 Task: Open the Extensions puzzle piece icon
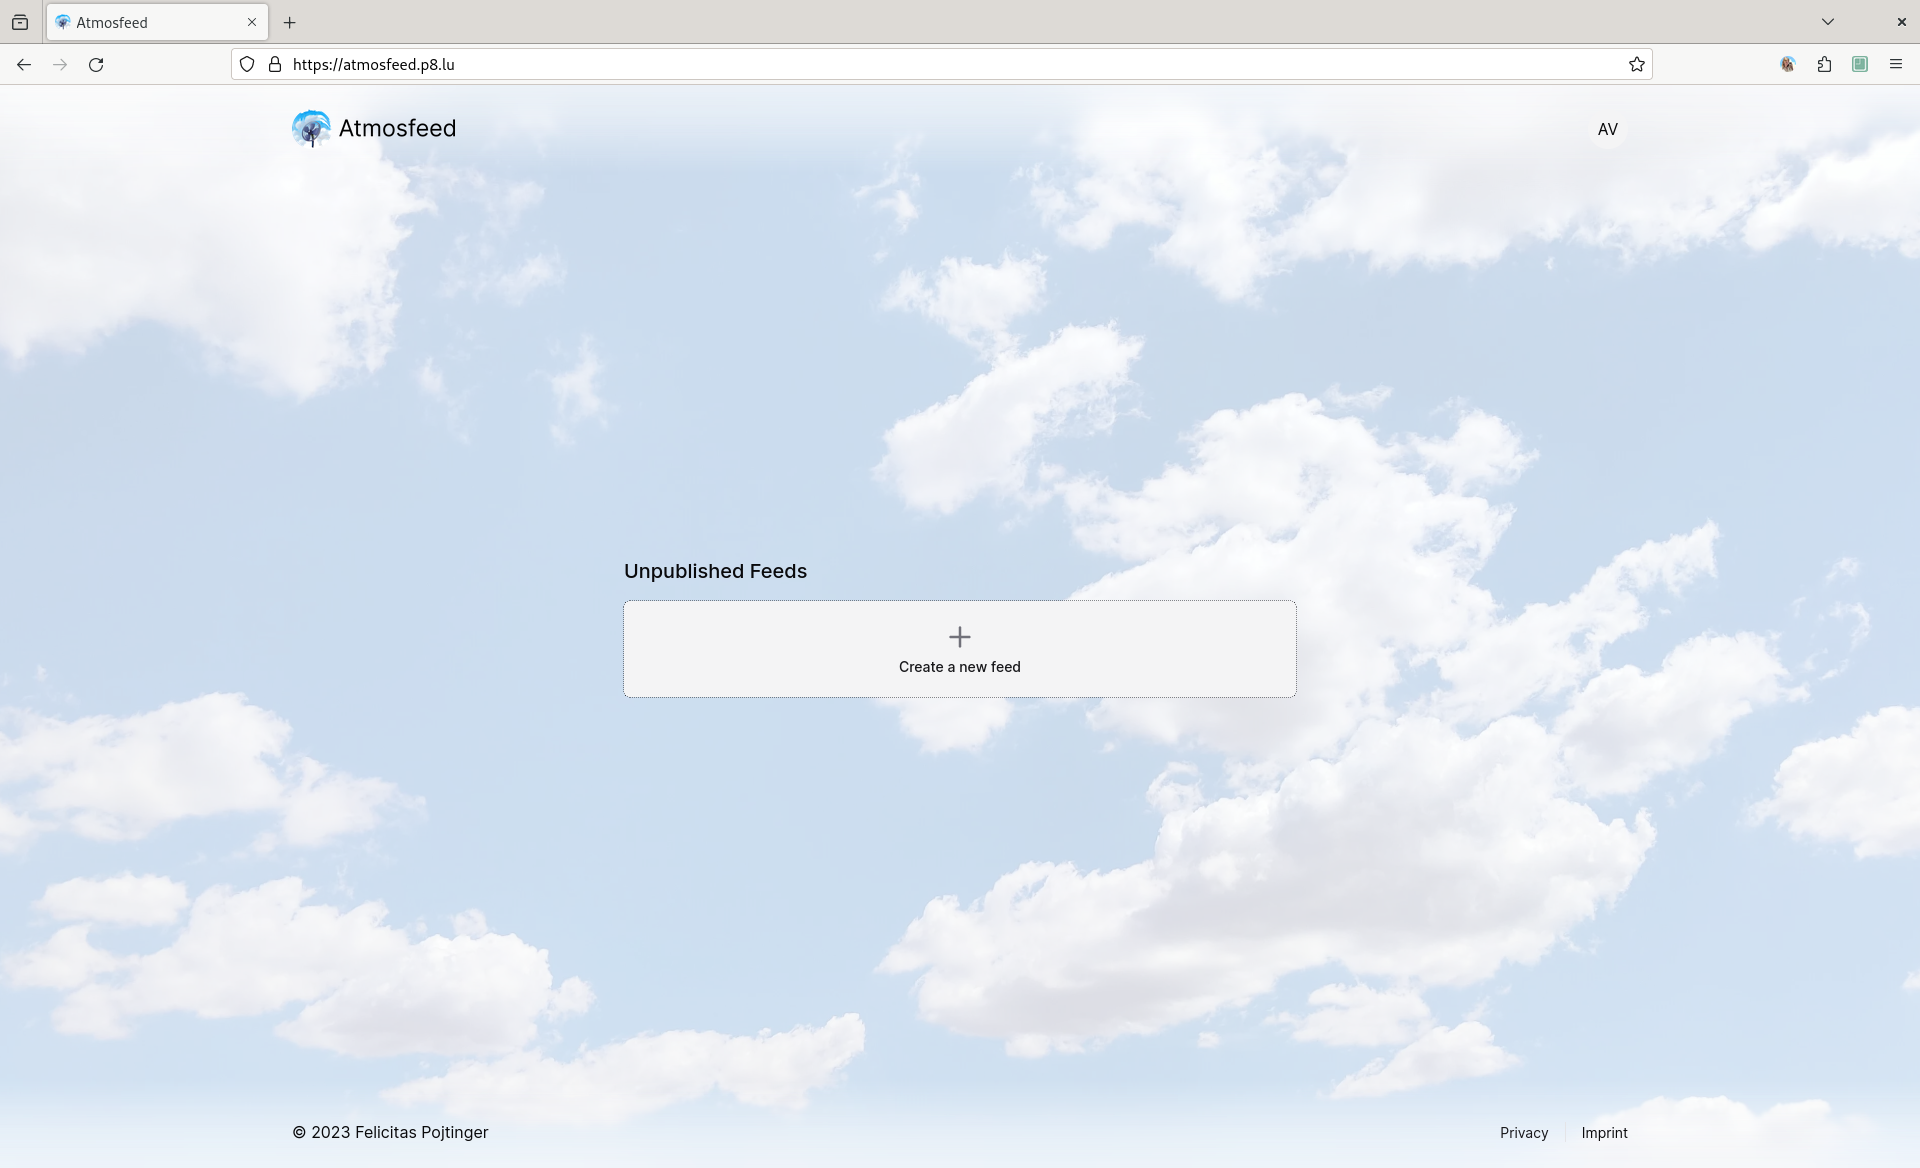tap(1824, 65)
